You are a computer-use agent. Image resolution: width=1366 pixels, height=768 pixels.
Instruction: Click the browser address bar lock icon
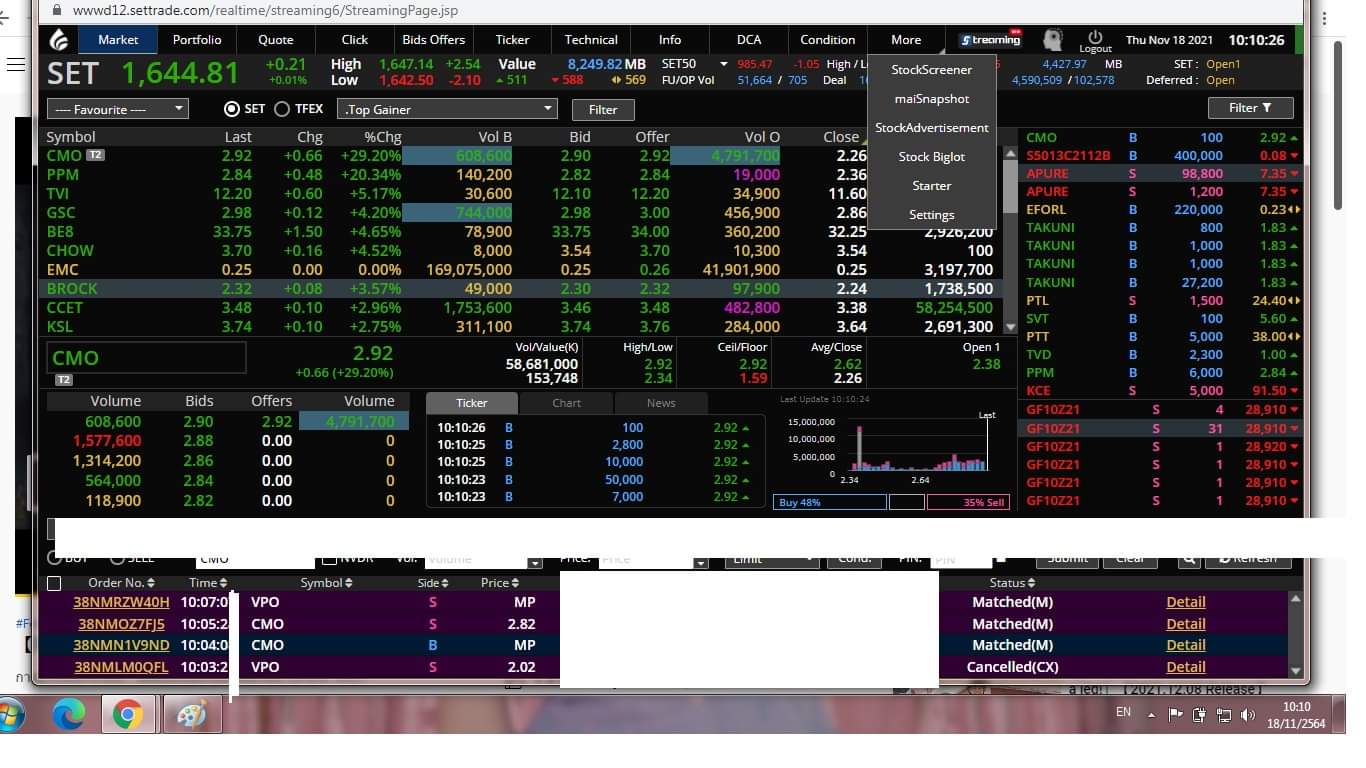[56, 10]
